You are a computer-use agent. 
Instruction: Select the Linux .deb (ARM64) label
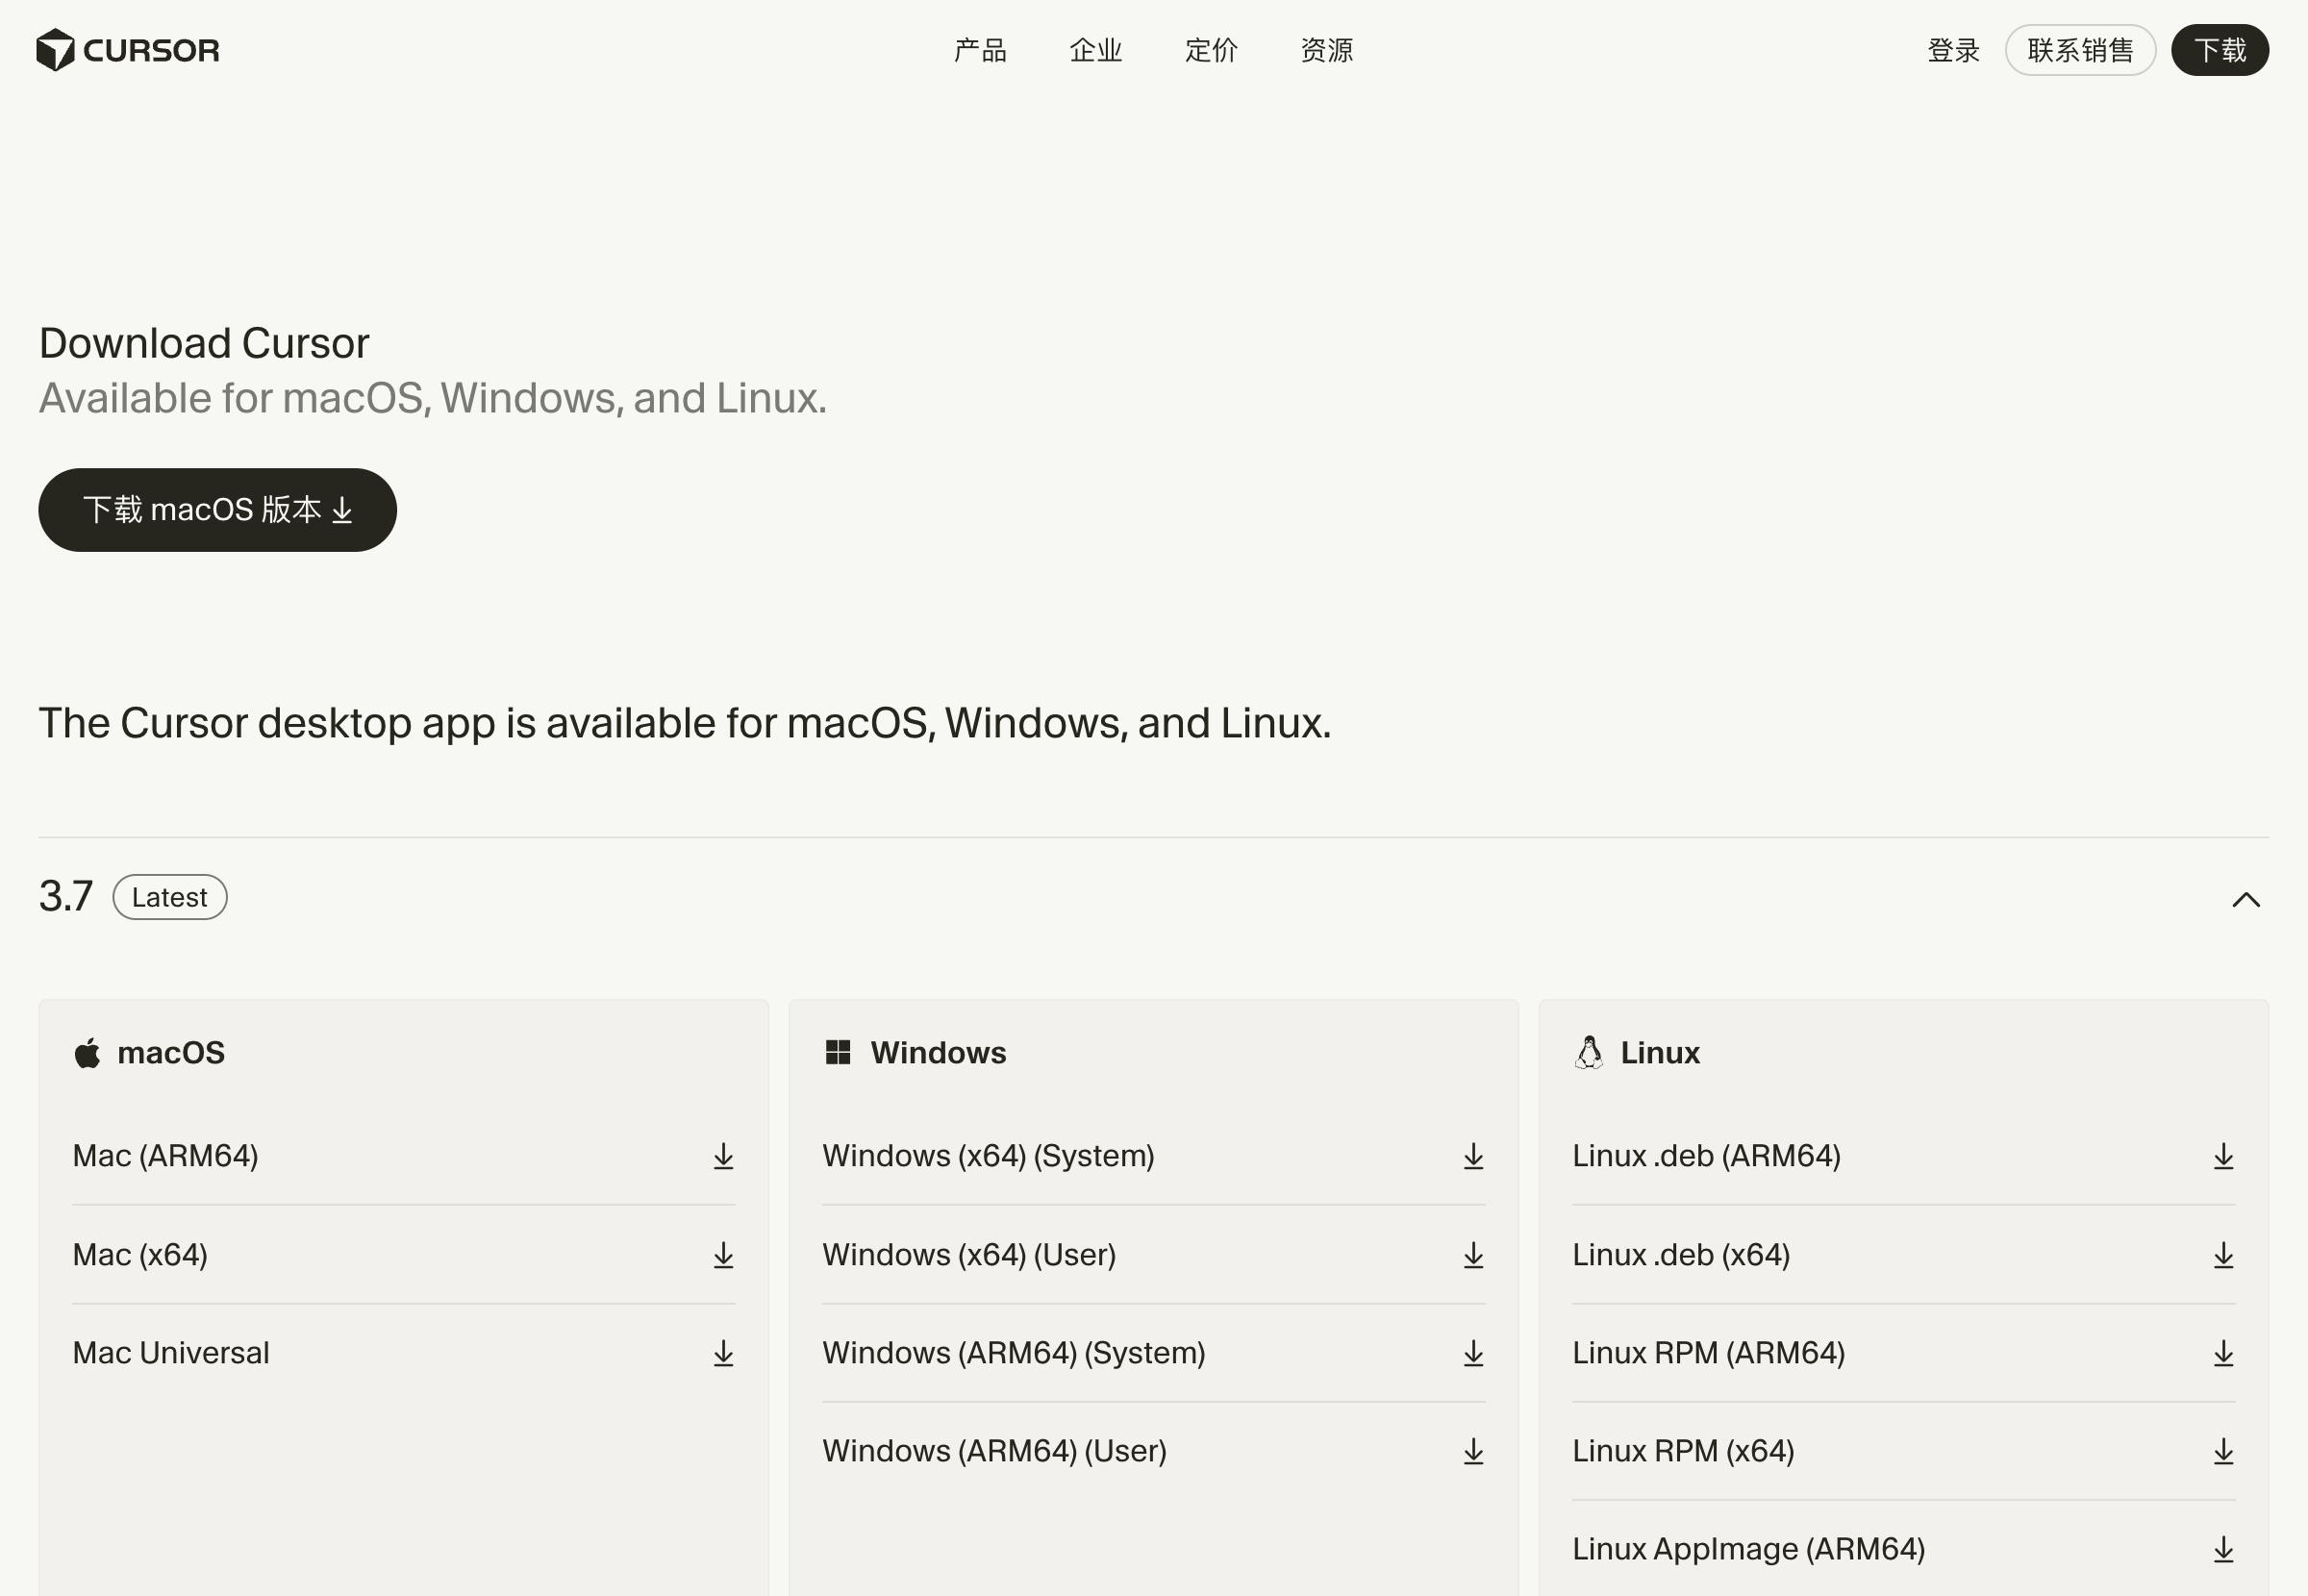pos(1706,1156)
